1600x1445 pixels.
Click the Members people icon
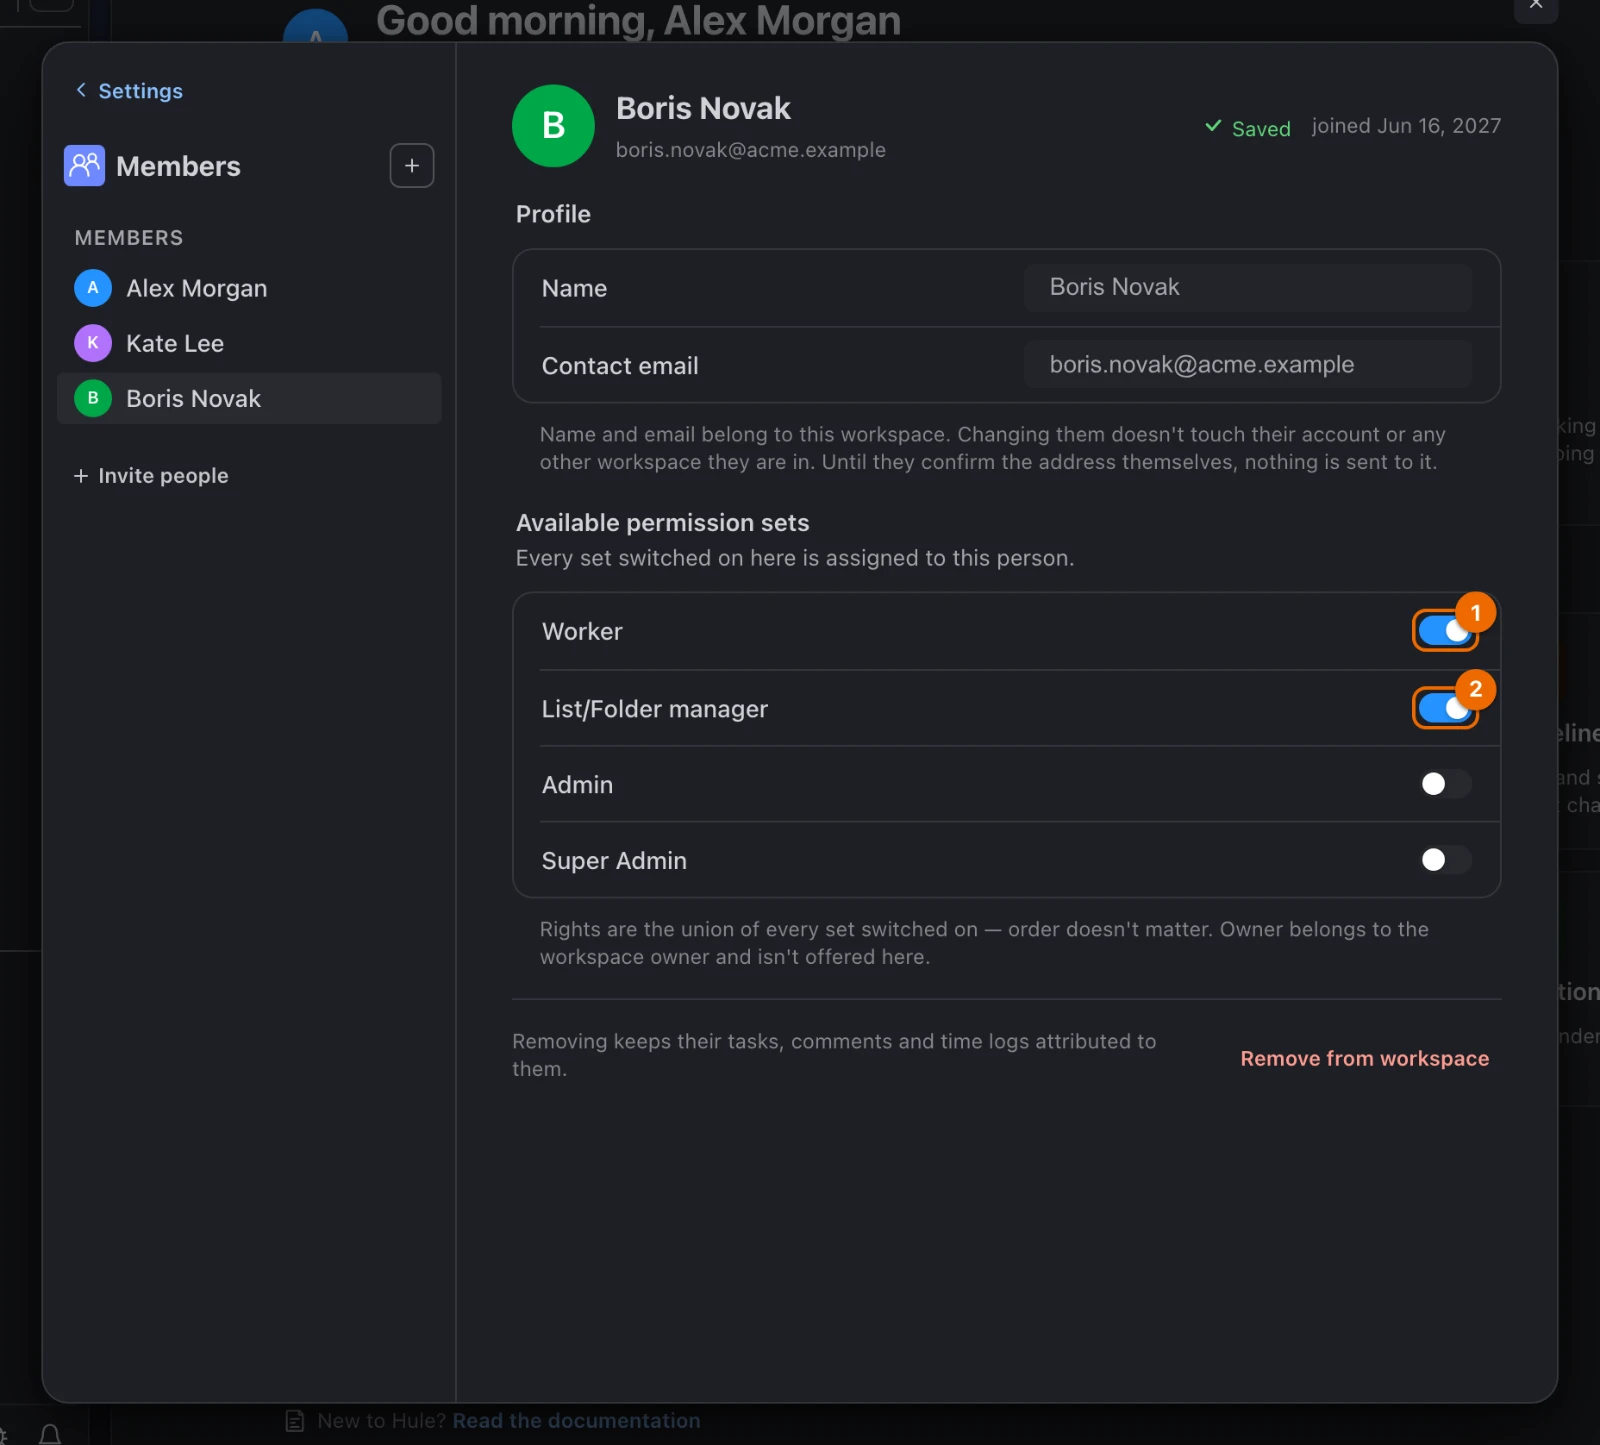click(x=84, y=165)
